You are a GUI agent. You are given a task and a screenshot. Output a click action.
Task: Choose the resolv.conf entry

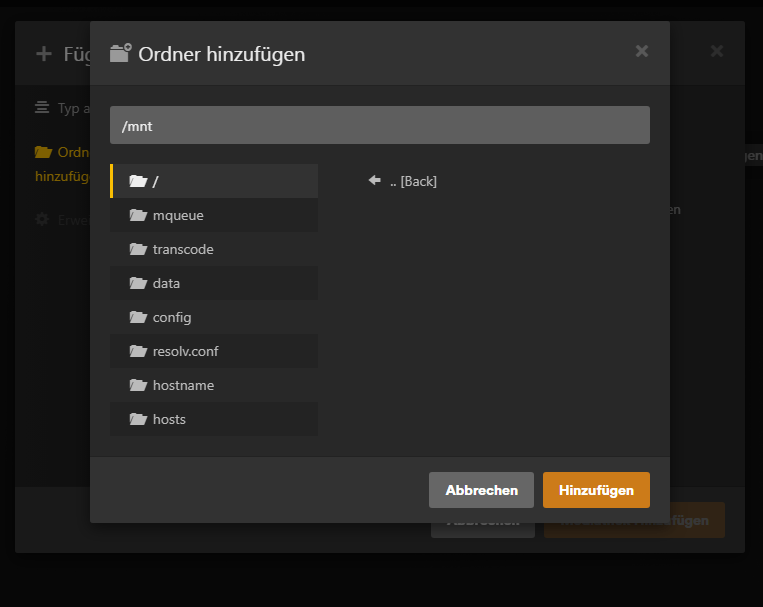pyautogui.click(x=214, y=351)
